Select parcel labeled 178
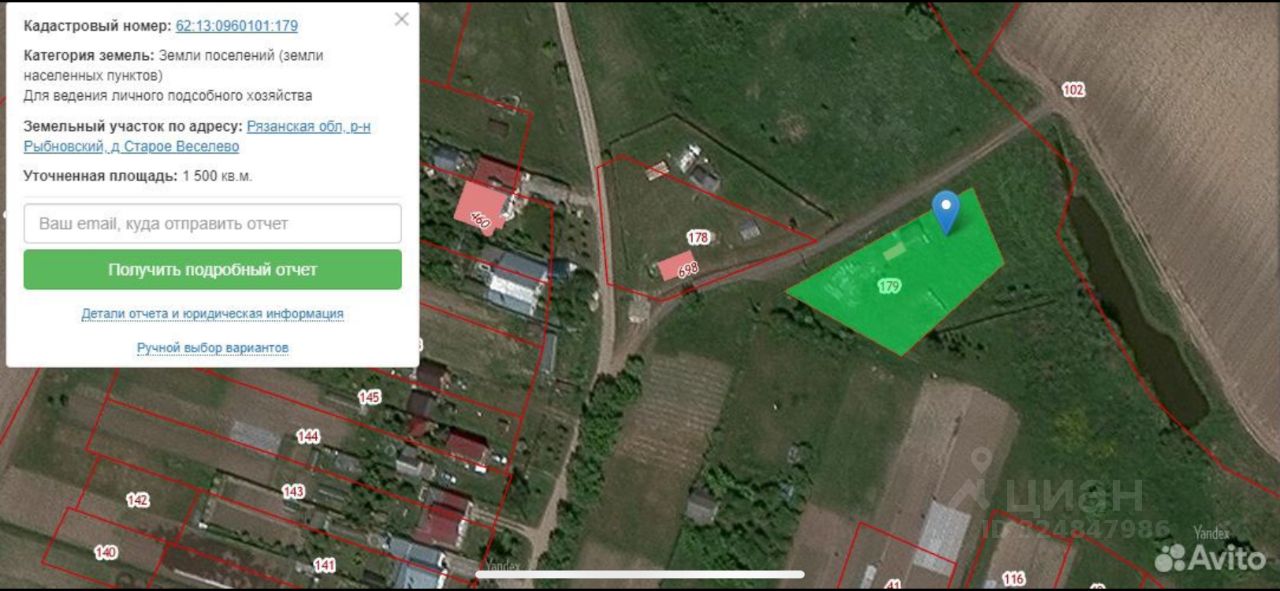The height and width of the screenshot is (591, 1280). click(x=698, y=237)
